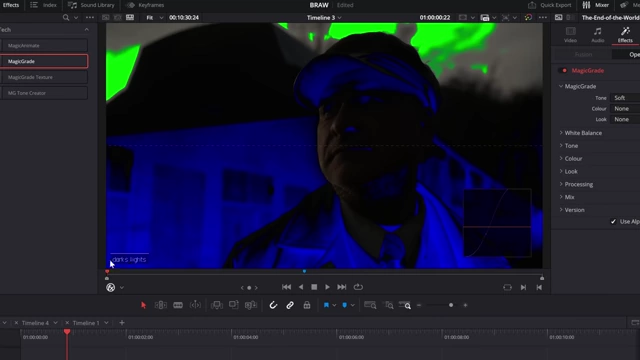Click the timeline zoom plus button
Screen dimensions: 640x360
(465, 305)
